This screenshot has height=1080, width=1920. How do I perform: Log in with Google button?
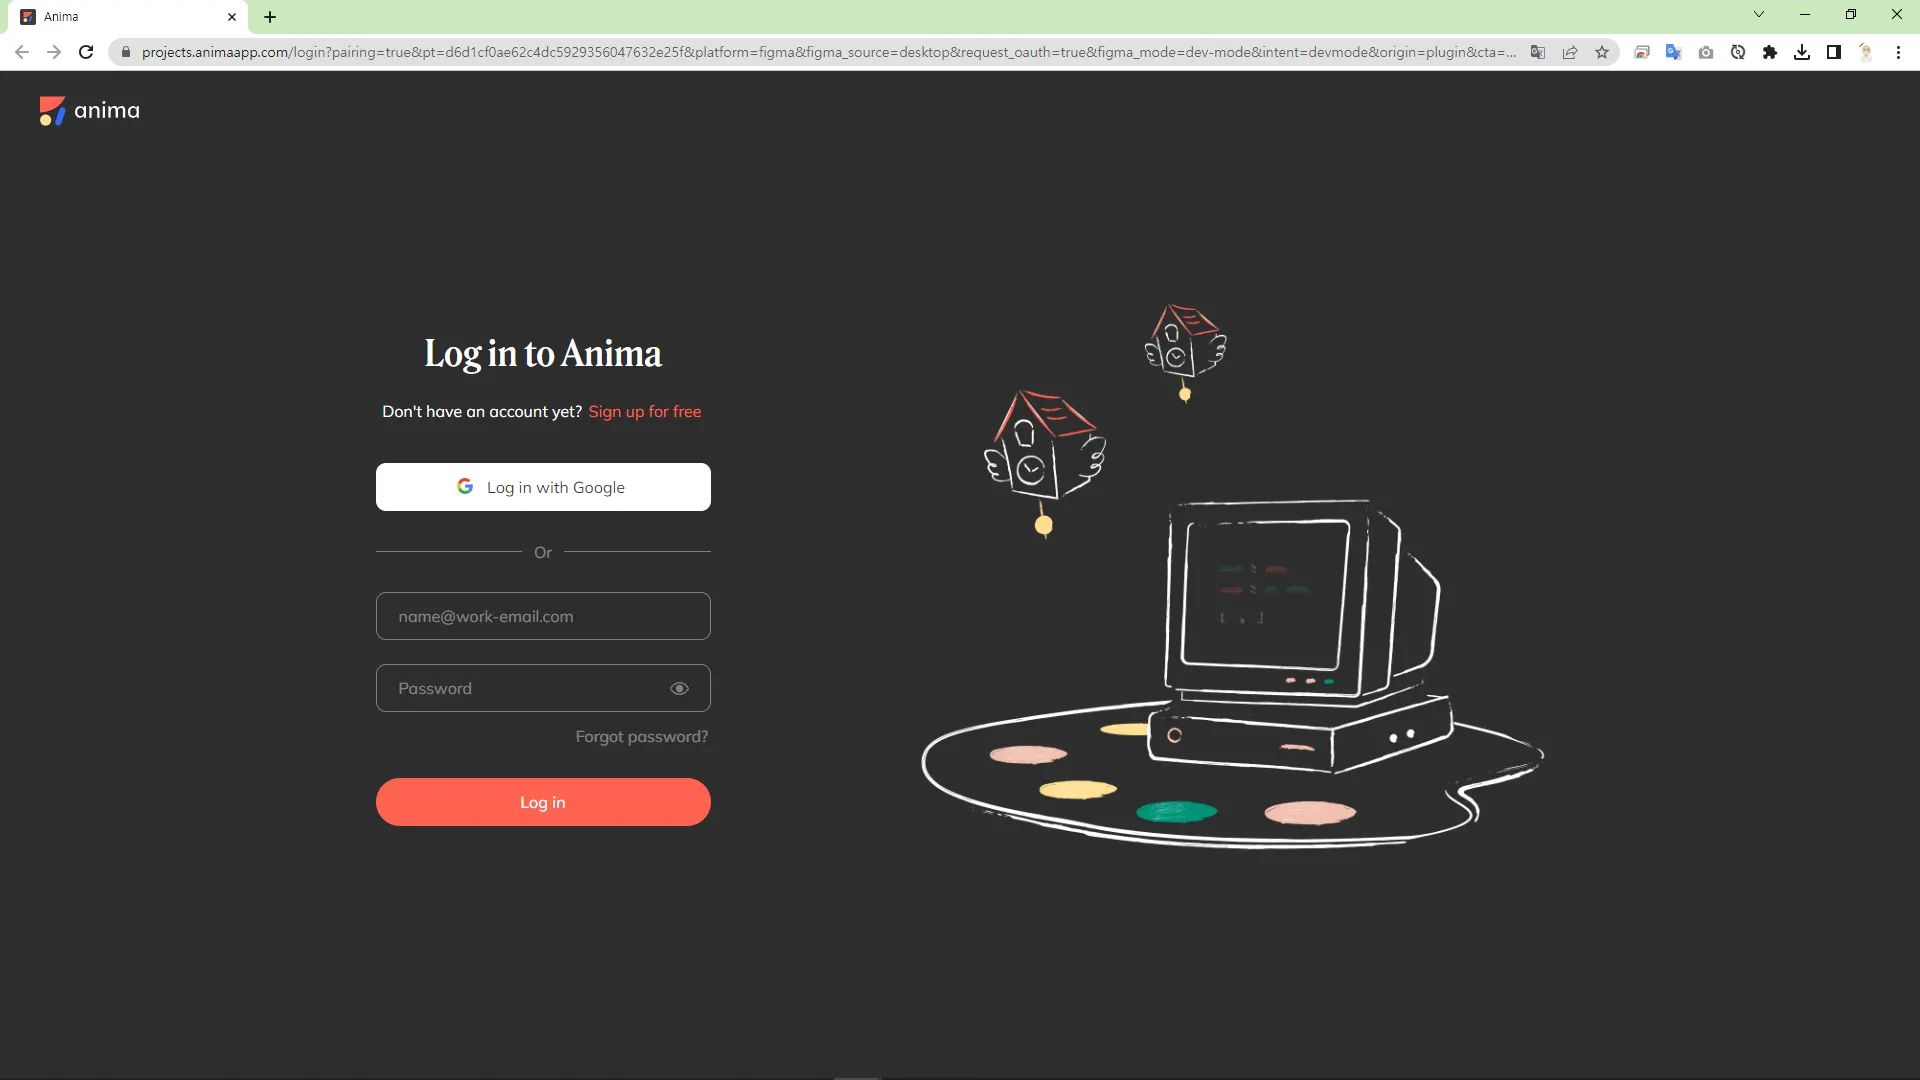click(x=543, y=487)
